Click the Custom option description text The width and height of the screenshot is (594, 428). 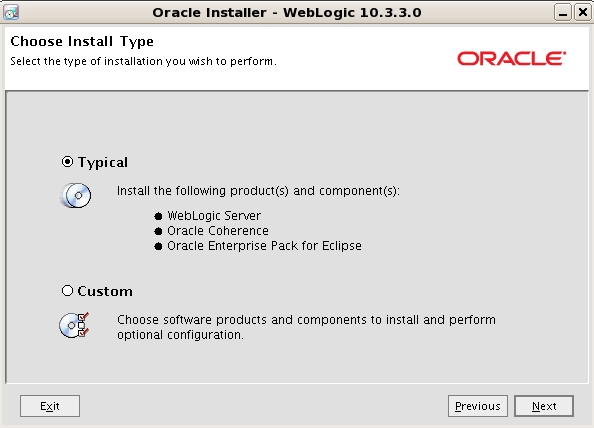tap(306, 327)
